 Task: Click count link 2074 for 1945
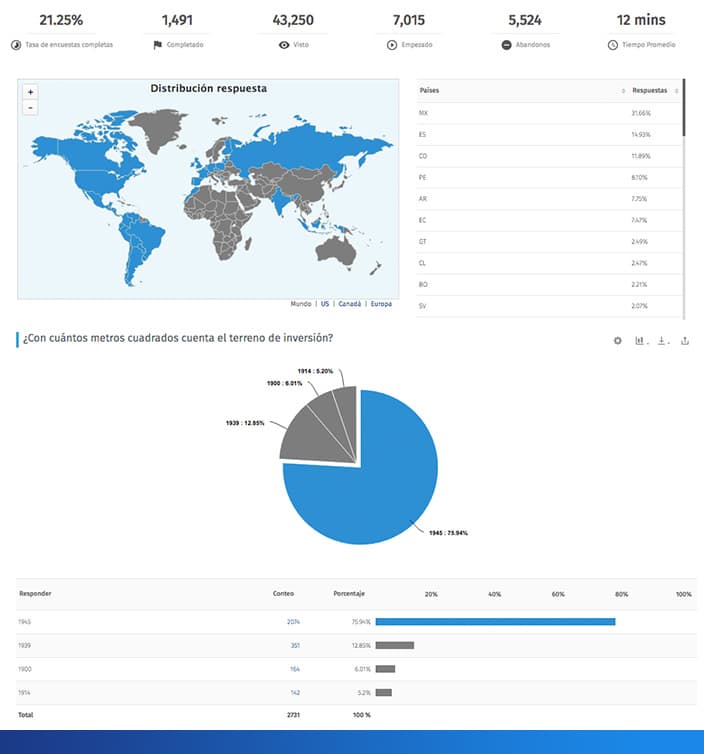[293, 622]
